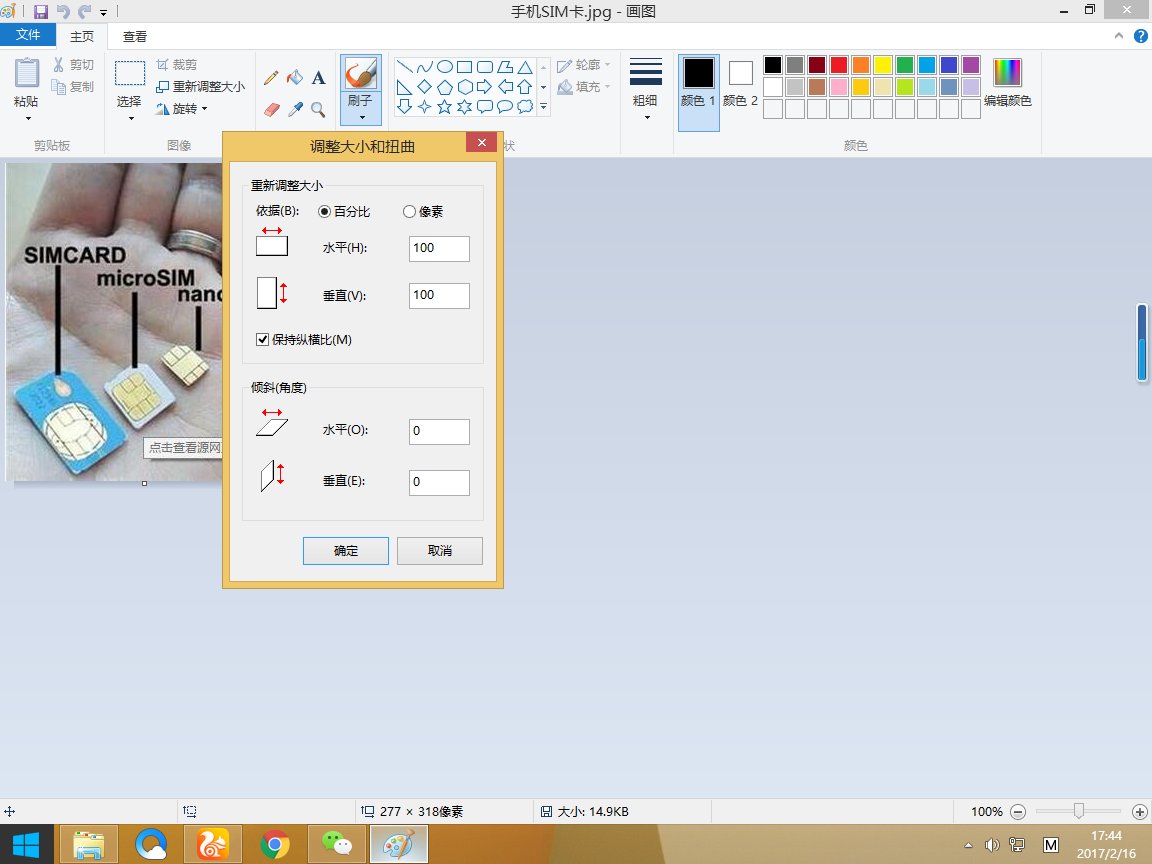
Task: Choose the Eraser tool
Action: click(x=271, y=109)
